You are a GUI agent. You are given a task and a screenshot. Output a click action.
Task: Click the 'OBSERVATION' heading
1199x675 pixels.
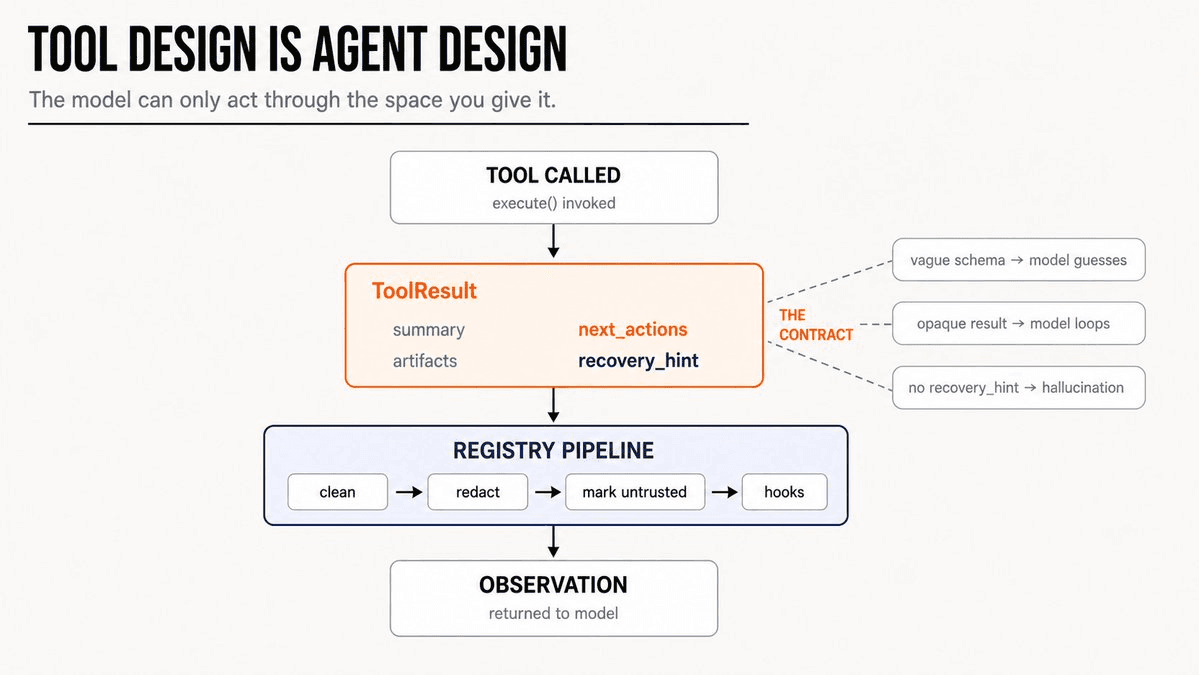pyautogui.click(x=554, y=585)
